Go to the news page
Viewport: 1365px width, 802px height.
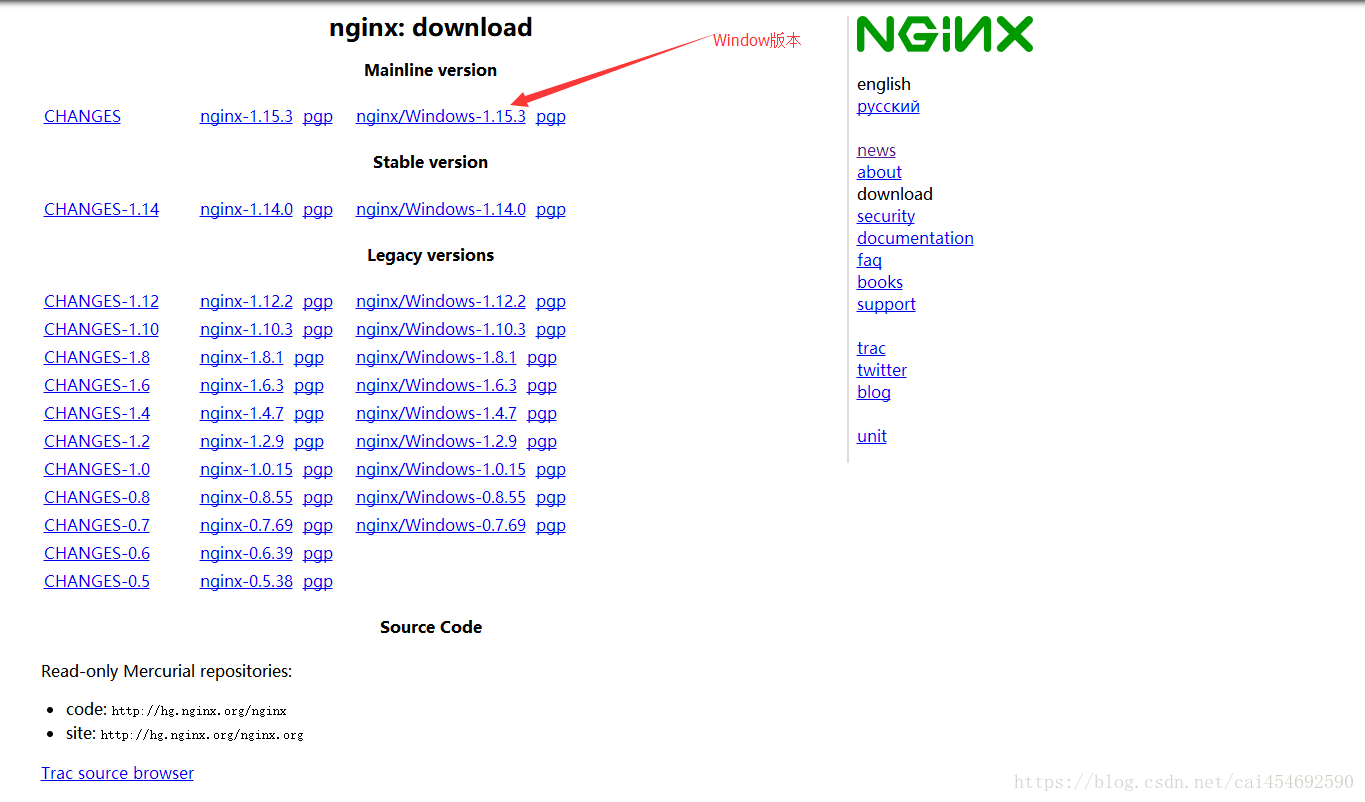(x=876, y=150)
